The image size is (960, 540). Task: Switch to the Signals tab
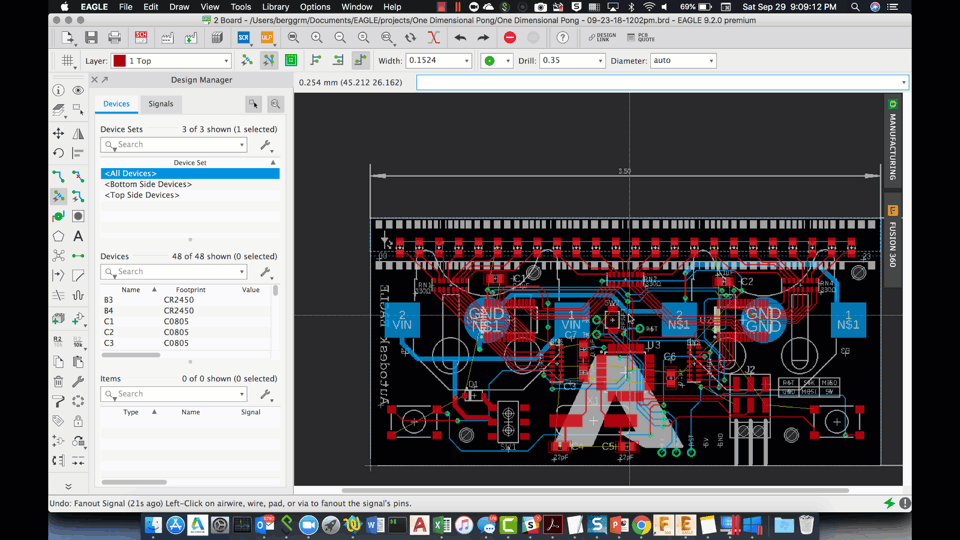click(160, 104)
